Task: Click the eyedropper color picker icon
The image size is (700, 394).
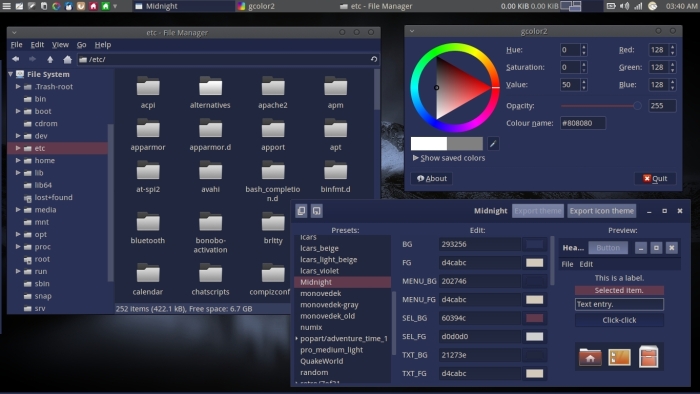Action: 493,144
